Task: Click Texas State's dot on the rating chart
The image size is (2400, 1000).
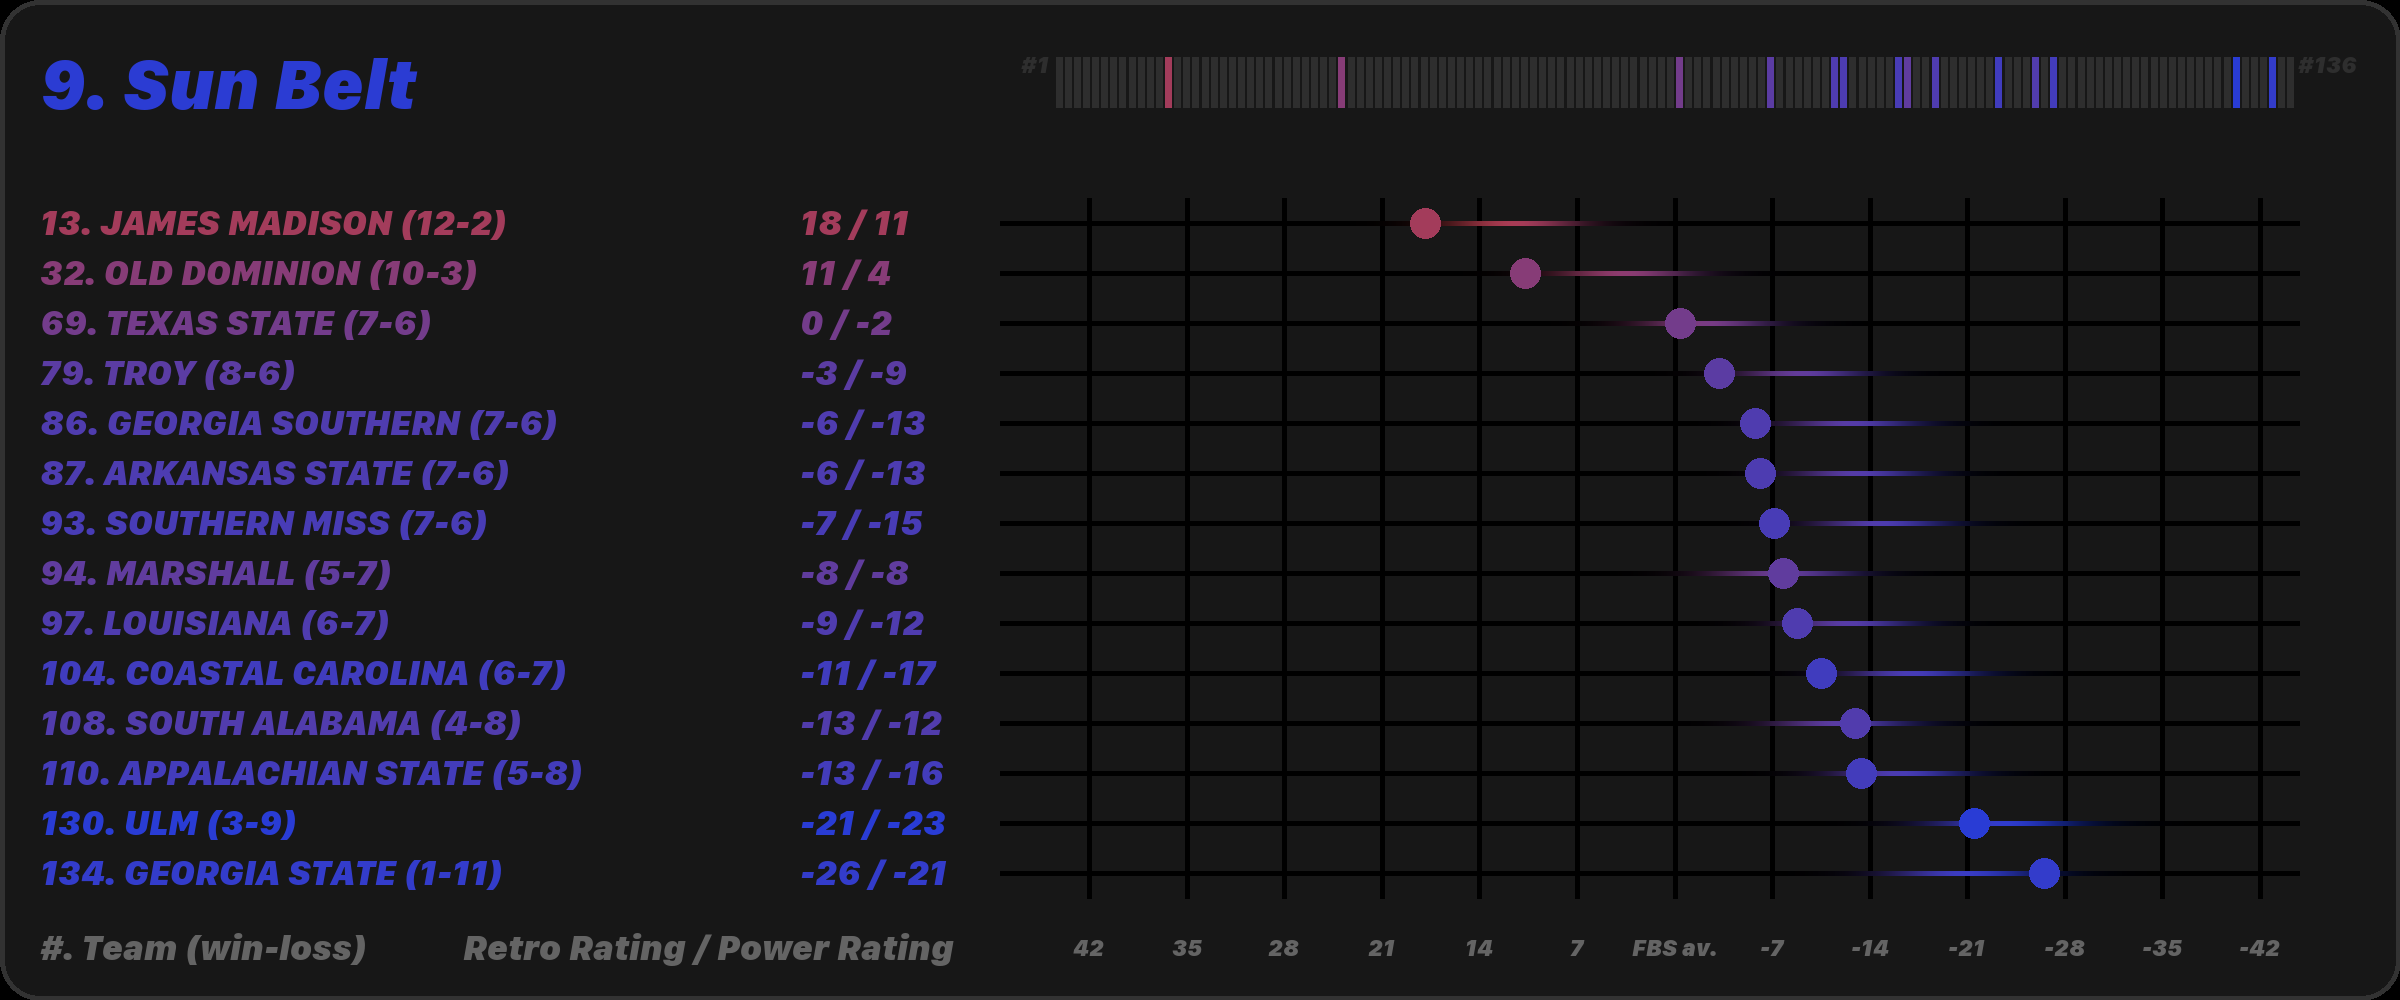Action: [1680, 323]
